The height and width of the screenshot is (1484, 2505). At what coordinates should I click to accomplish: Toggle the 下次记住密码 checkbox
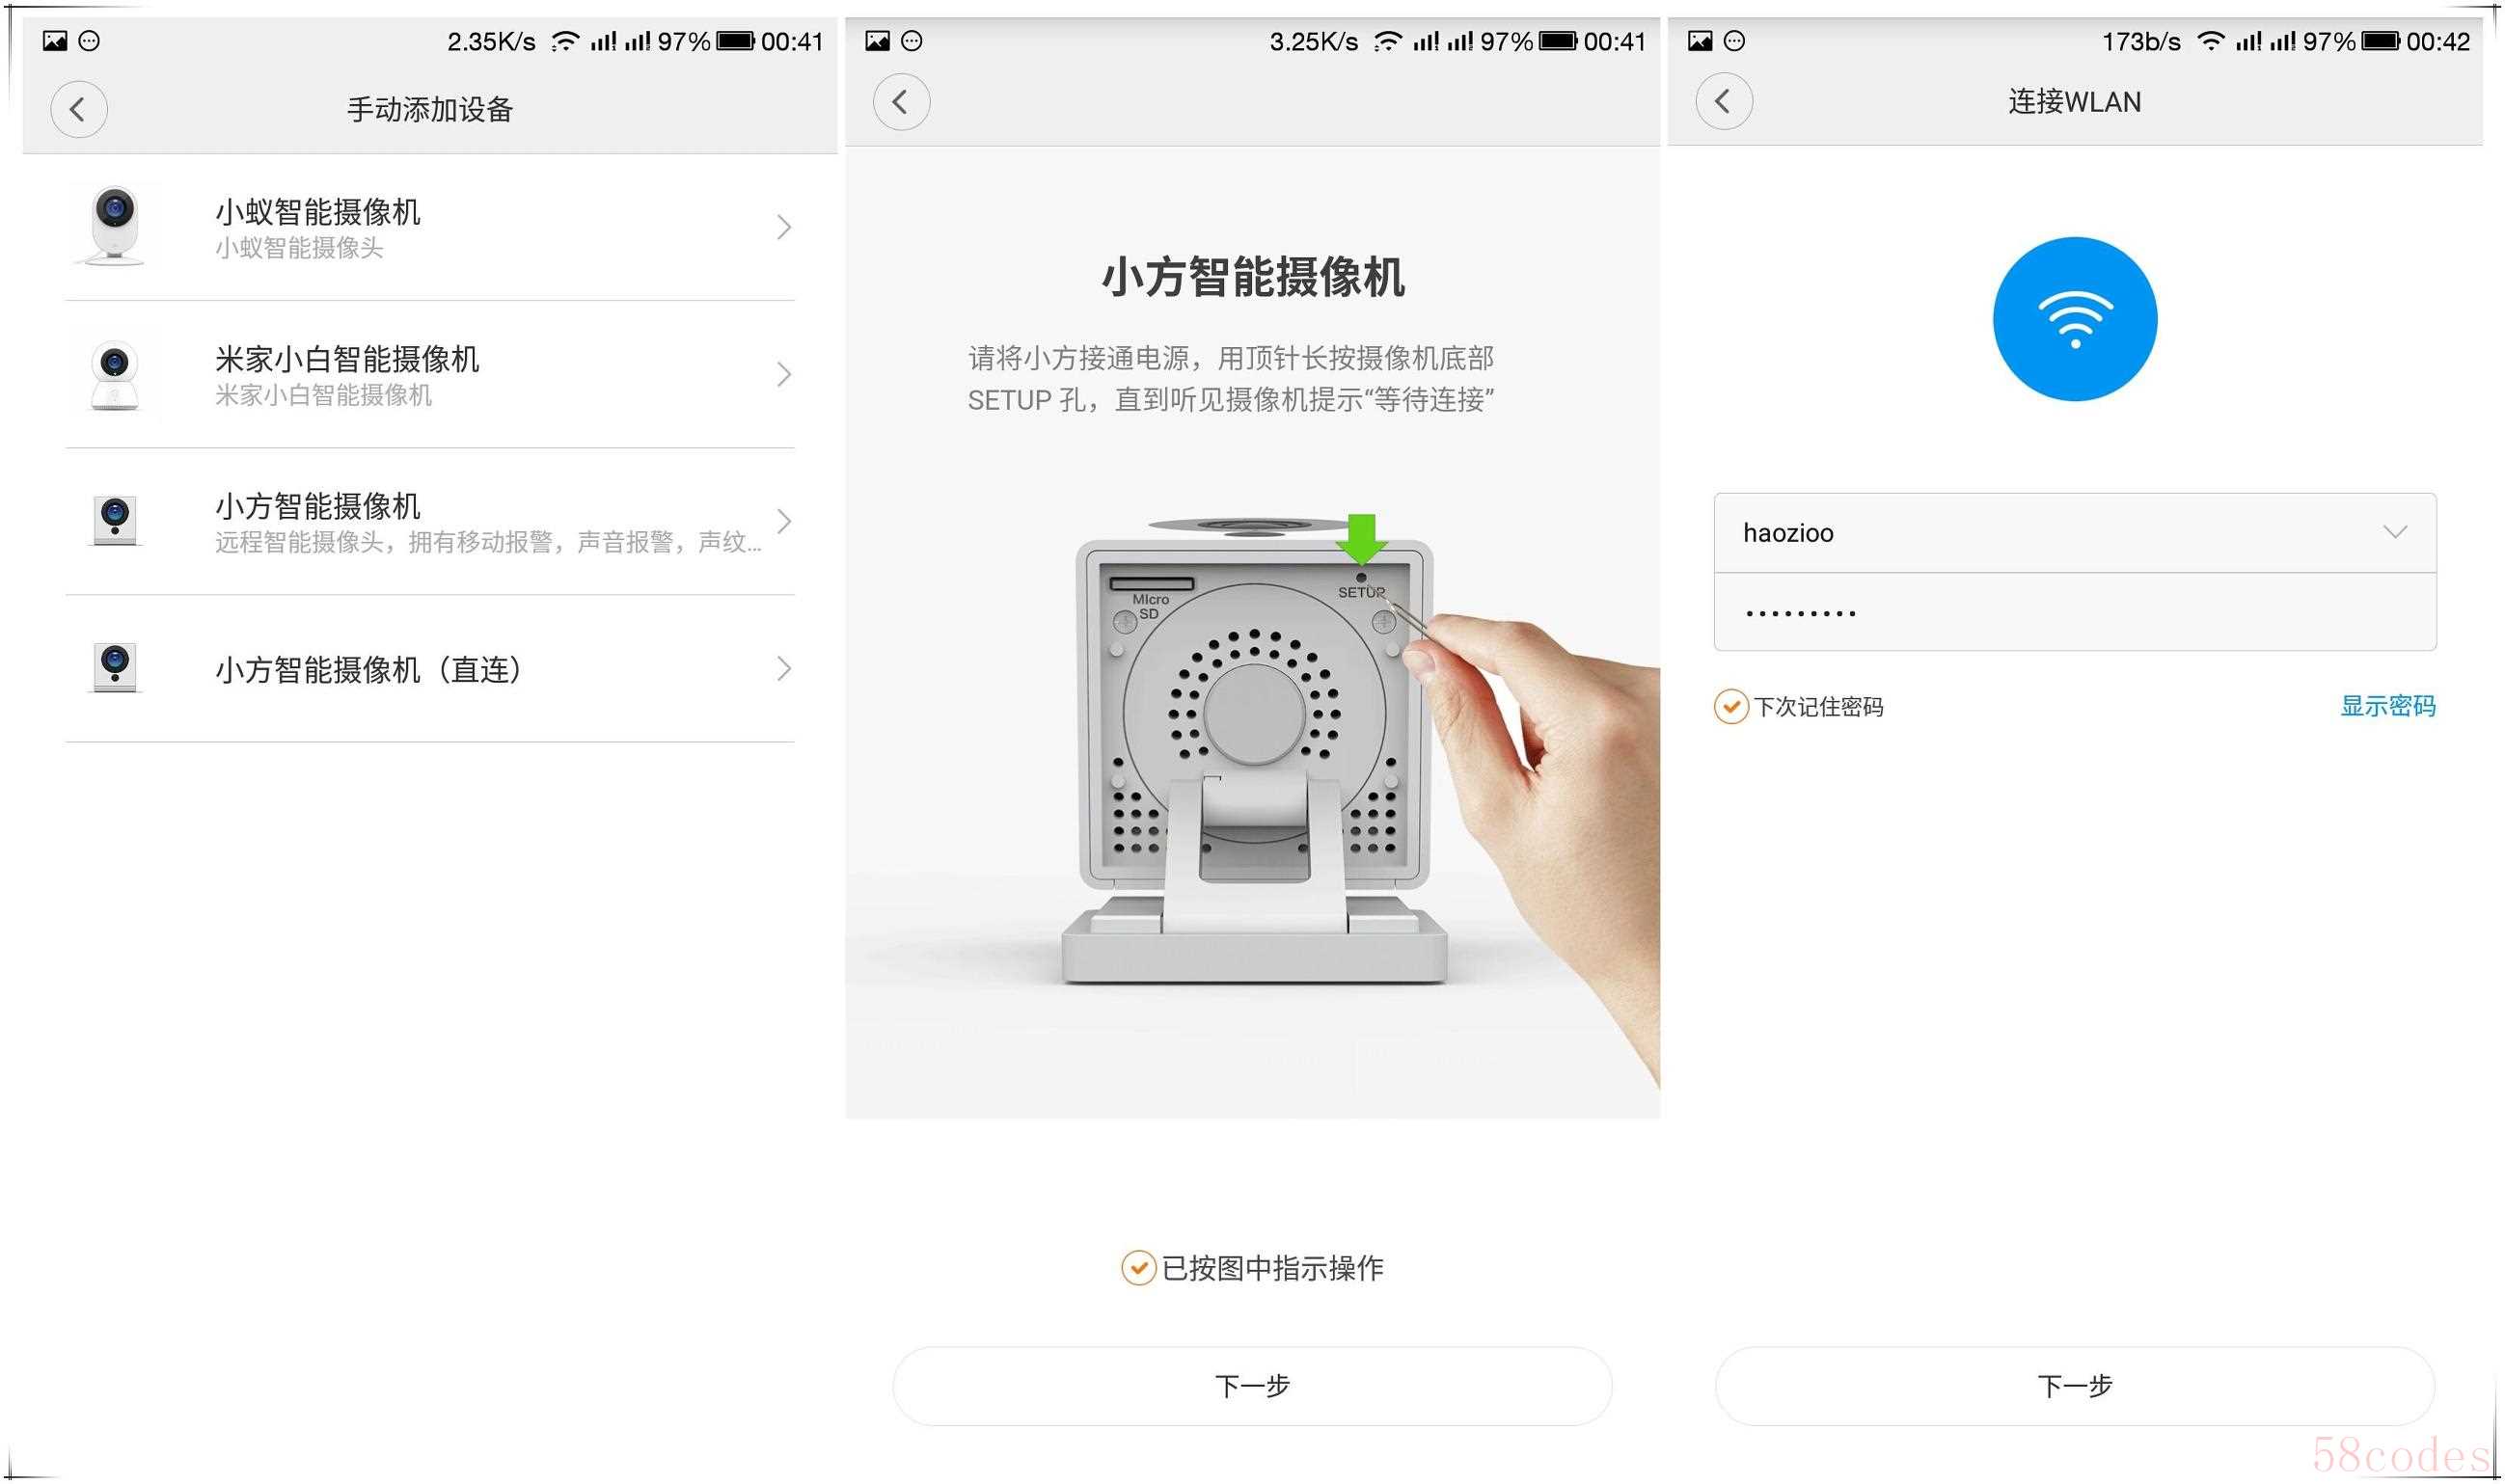[x=1731, y=707]
